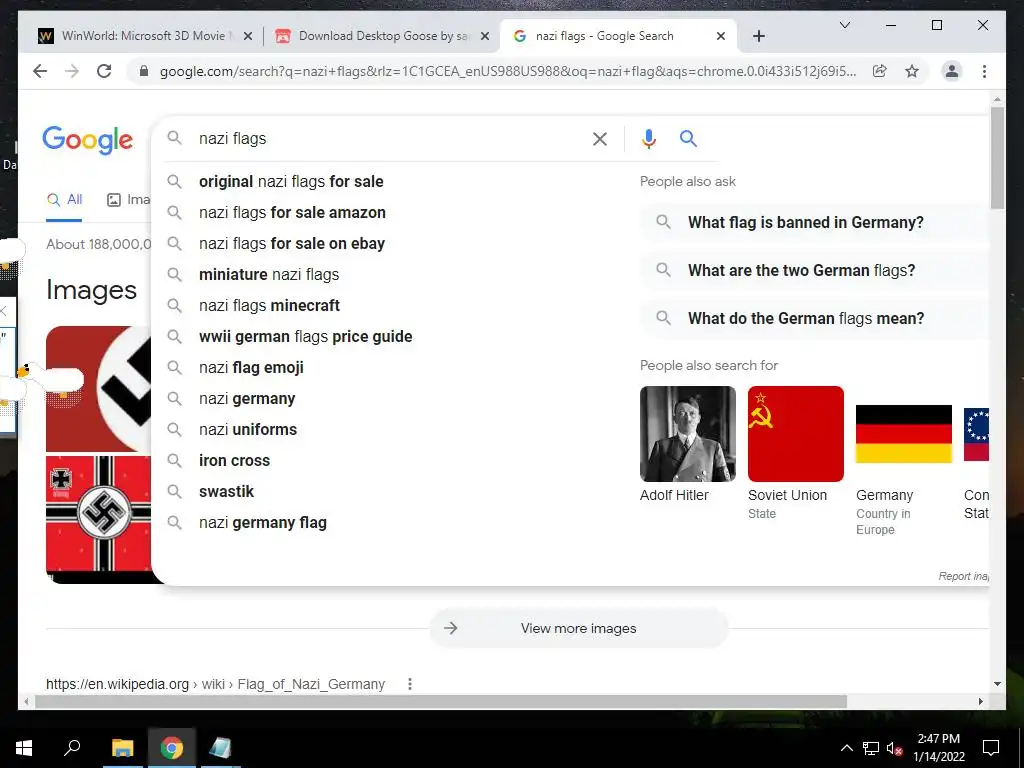Viewport: 1024px width, 768px height.
Task: Choose suggestion nazi germany flag
Action: click(x=263, y=522)
